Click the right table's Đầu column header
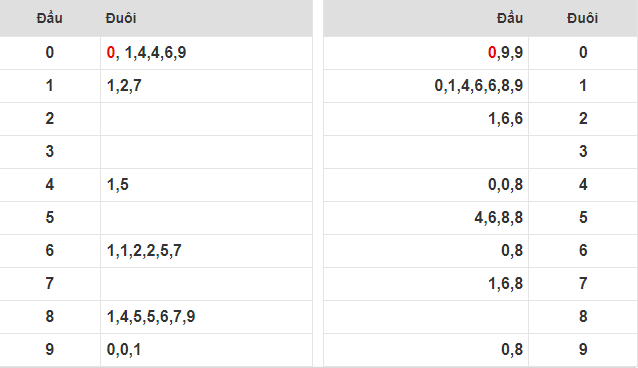Screen dimensions: 638x368 click(510, 18)
